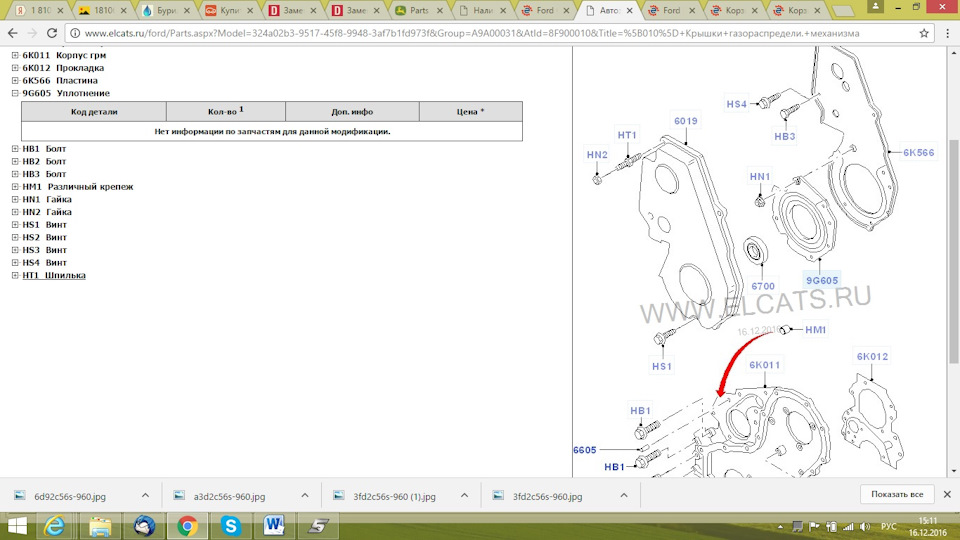Click the 9G605 label in the diagram

pyautogui.click(x=822, y=280)
